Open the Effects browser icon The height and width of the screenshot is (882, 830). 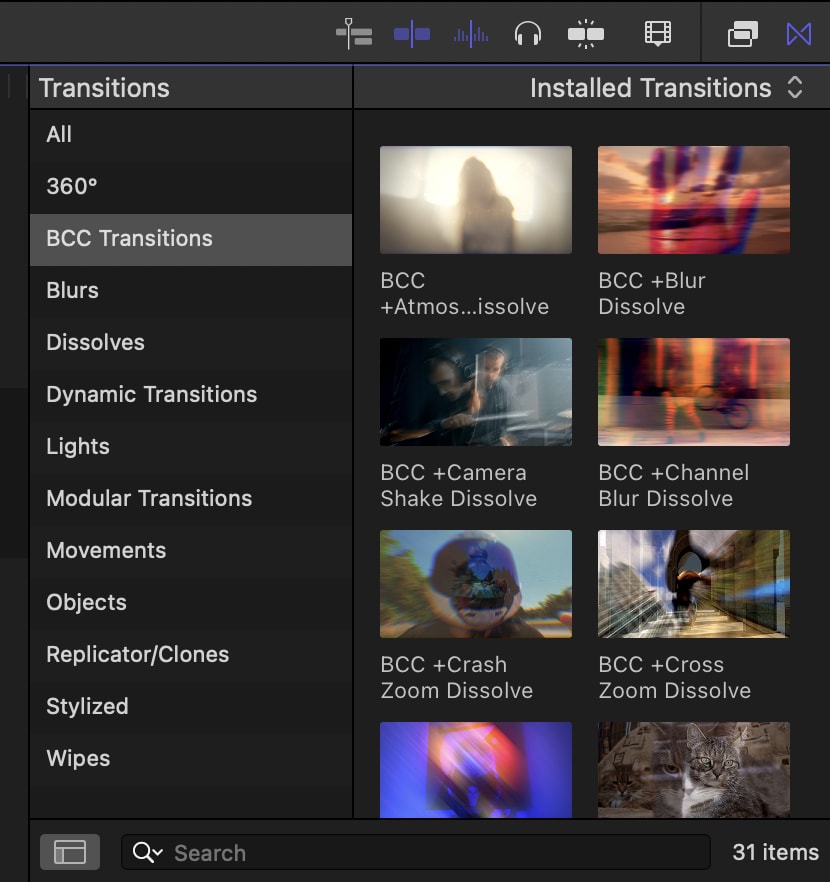pos(743,34)
